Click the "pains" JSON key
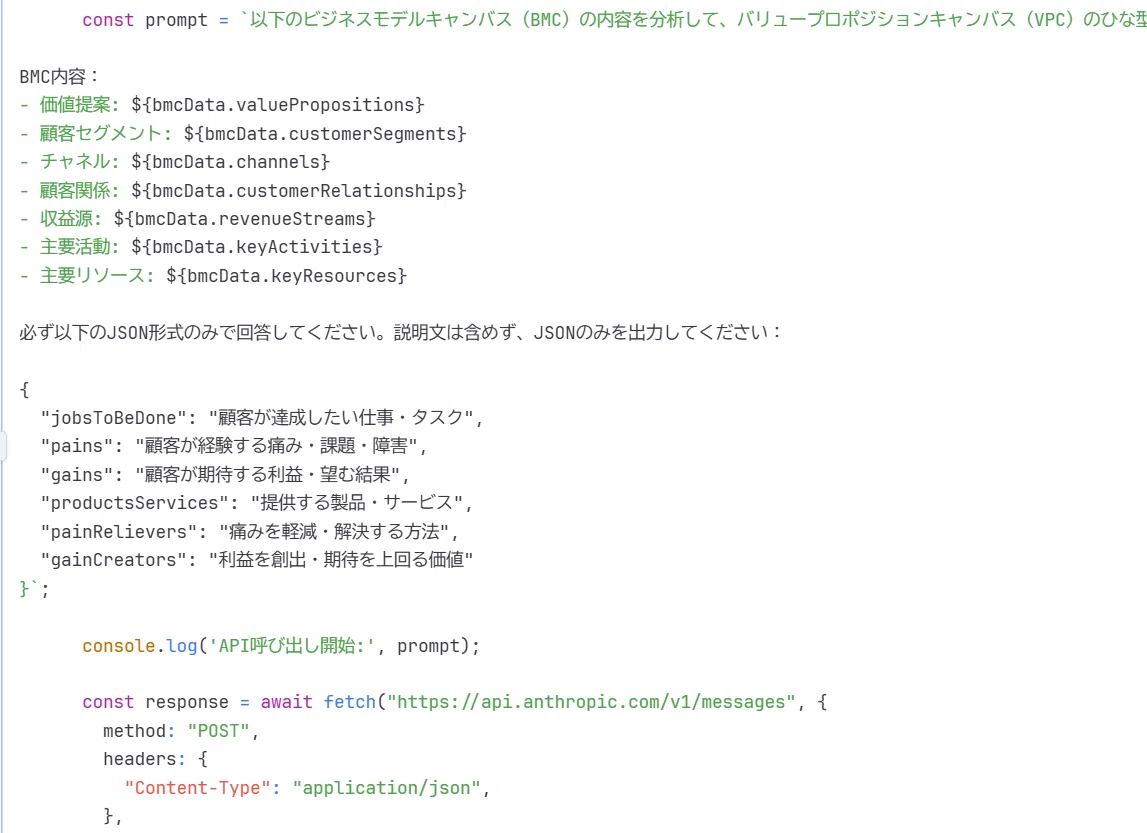Image resolution: width=1147 pixels, height=833 pixels. click(77, 446)
